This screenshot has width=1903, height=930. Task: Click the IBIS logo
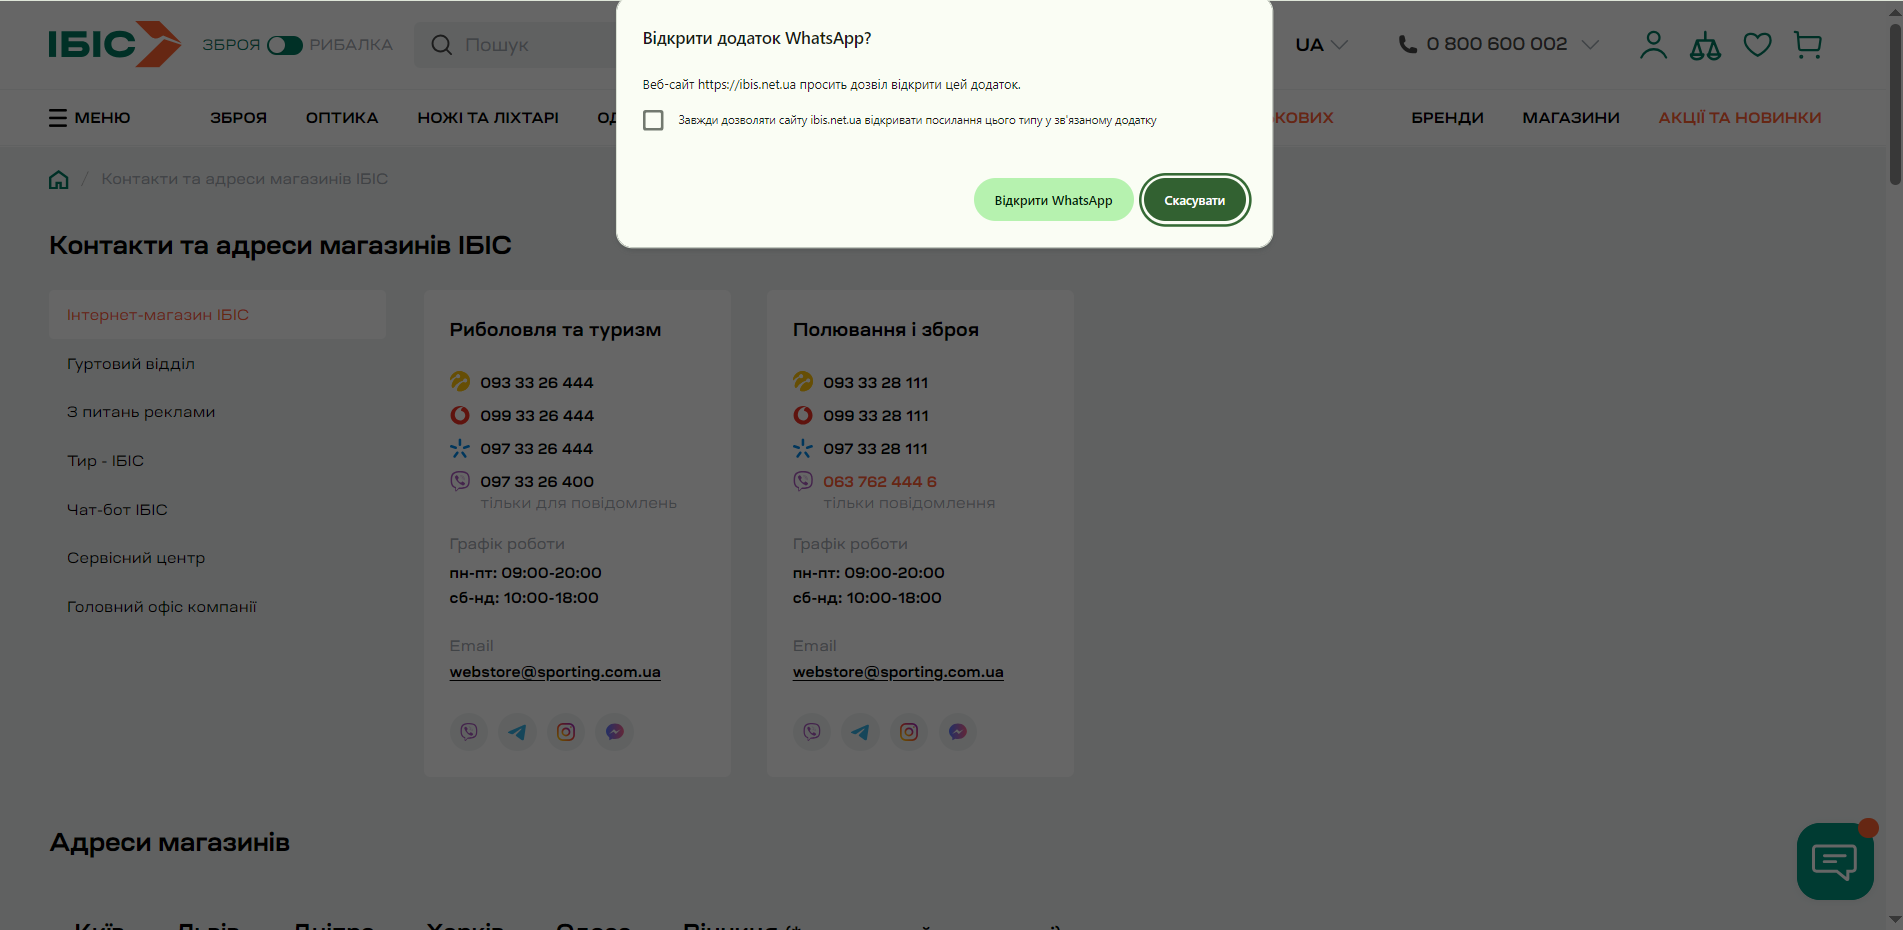click(115, 44)
